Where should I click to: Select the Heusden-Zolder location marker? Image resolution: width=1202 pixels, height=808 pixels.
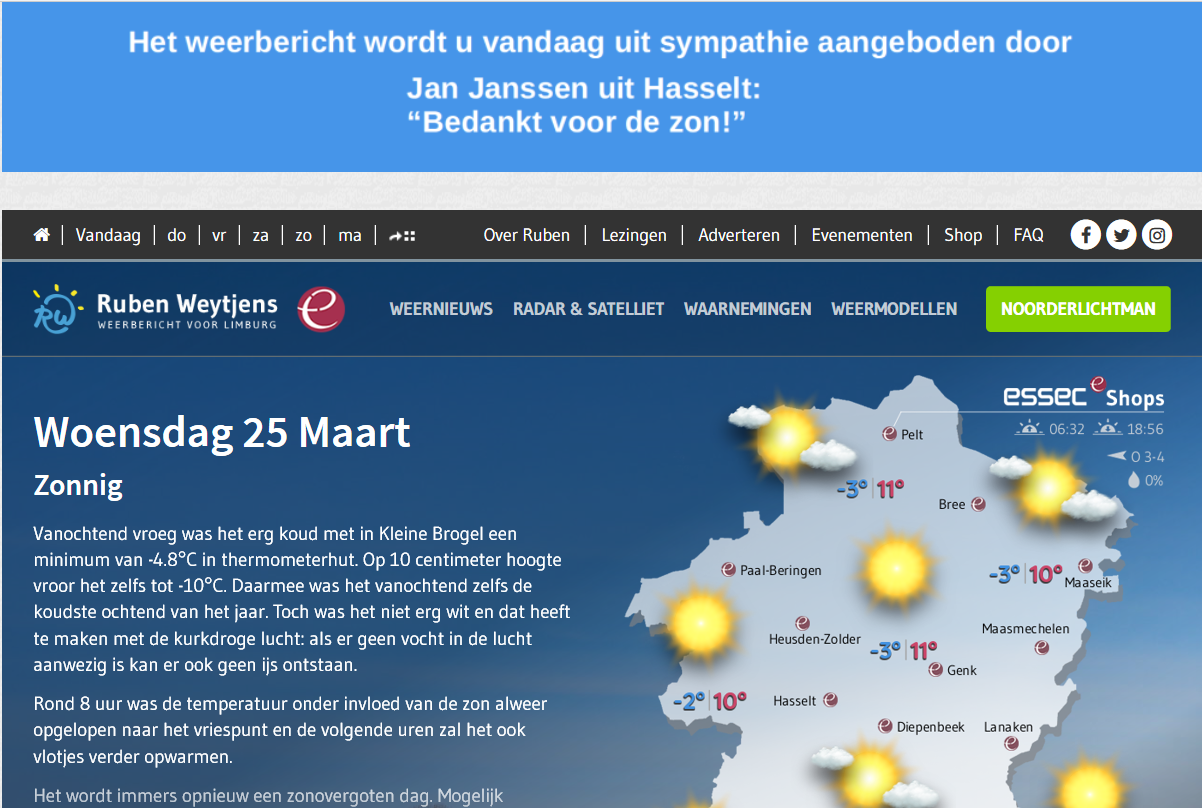pyautogui.click(x=802, y=623)
